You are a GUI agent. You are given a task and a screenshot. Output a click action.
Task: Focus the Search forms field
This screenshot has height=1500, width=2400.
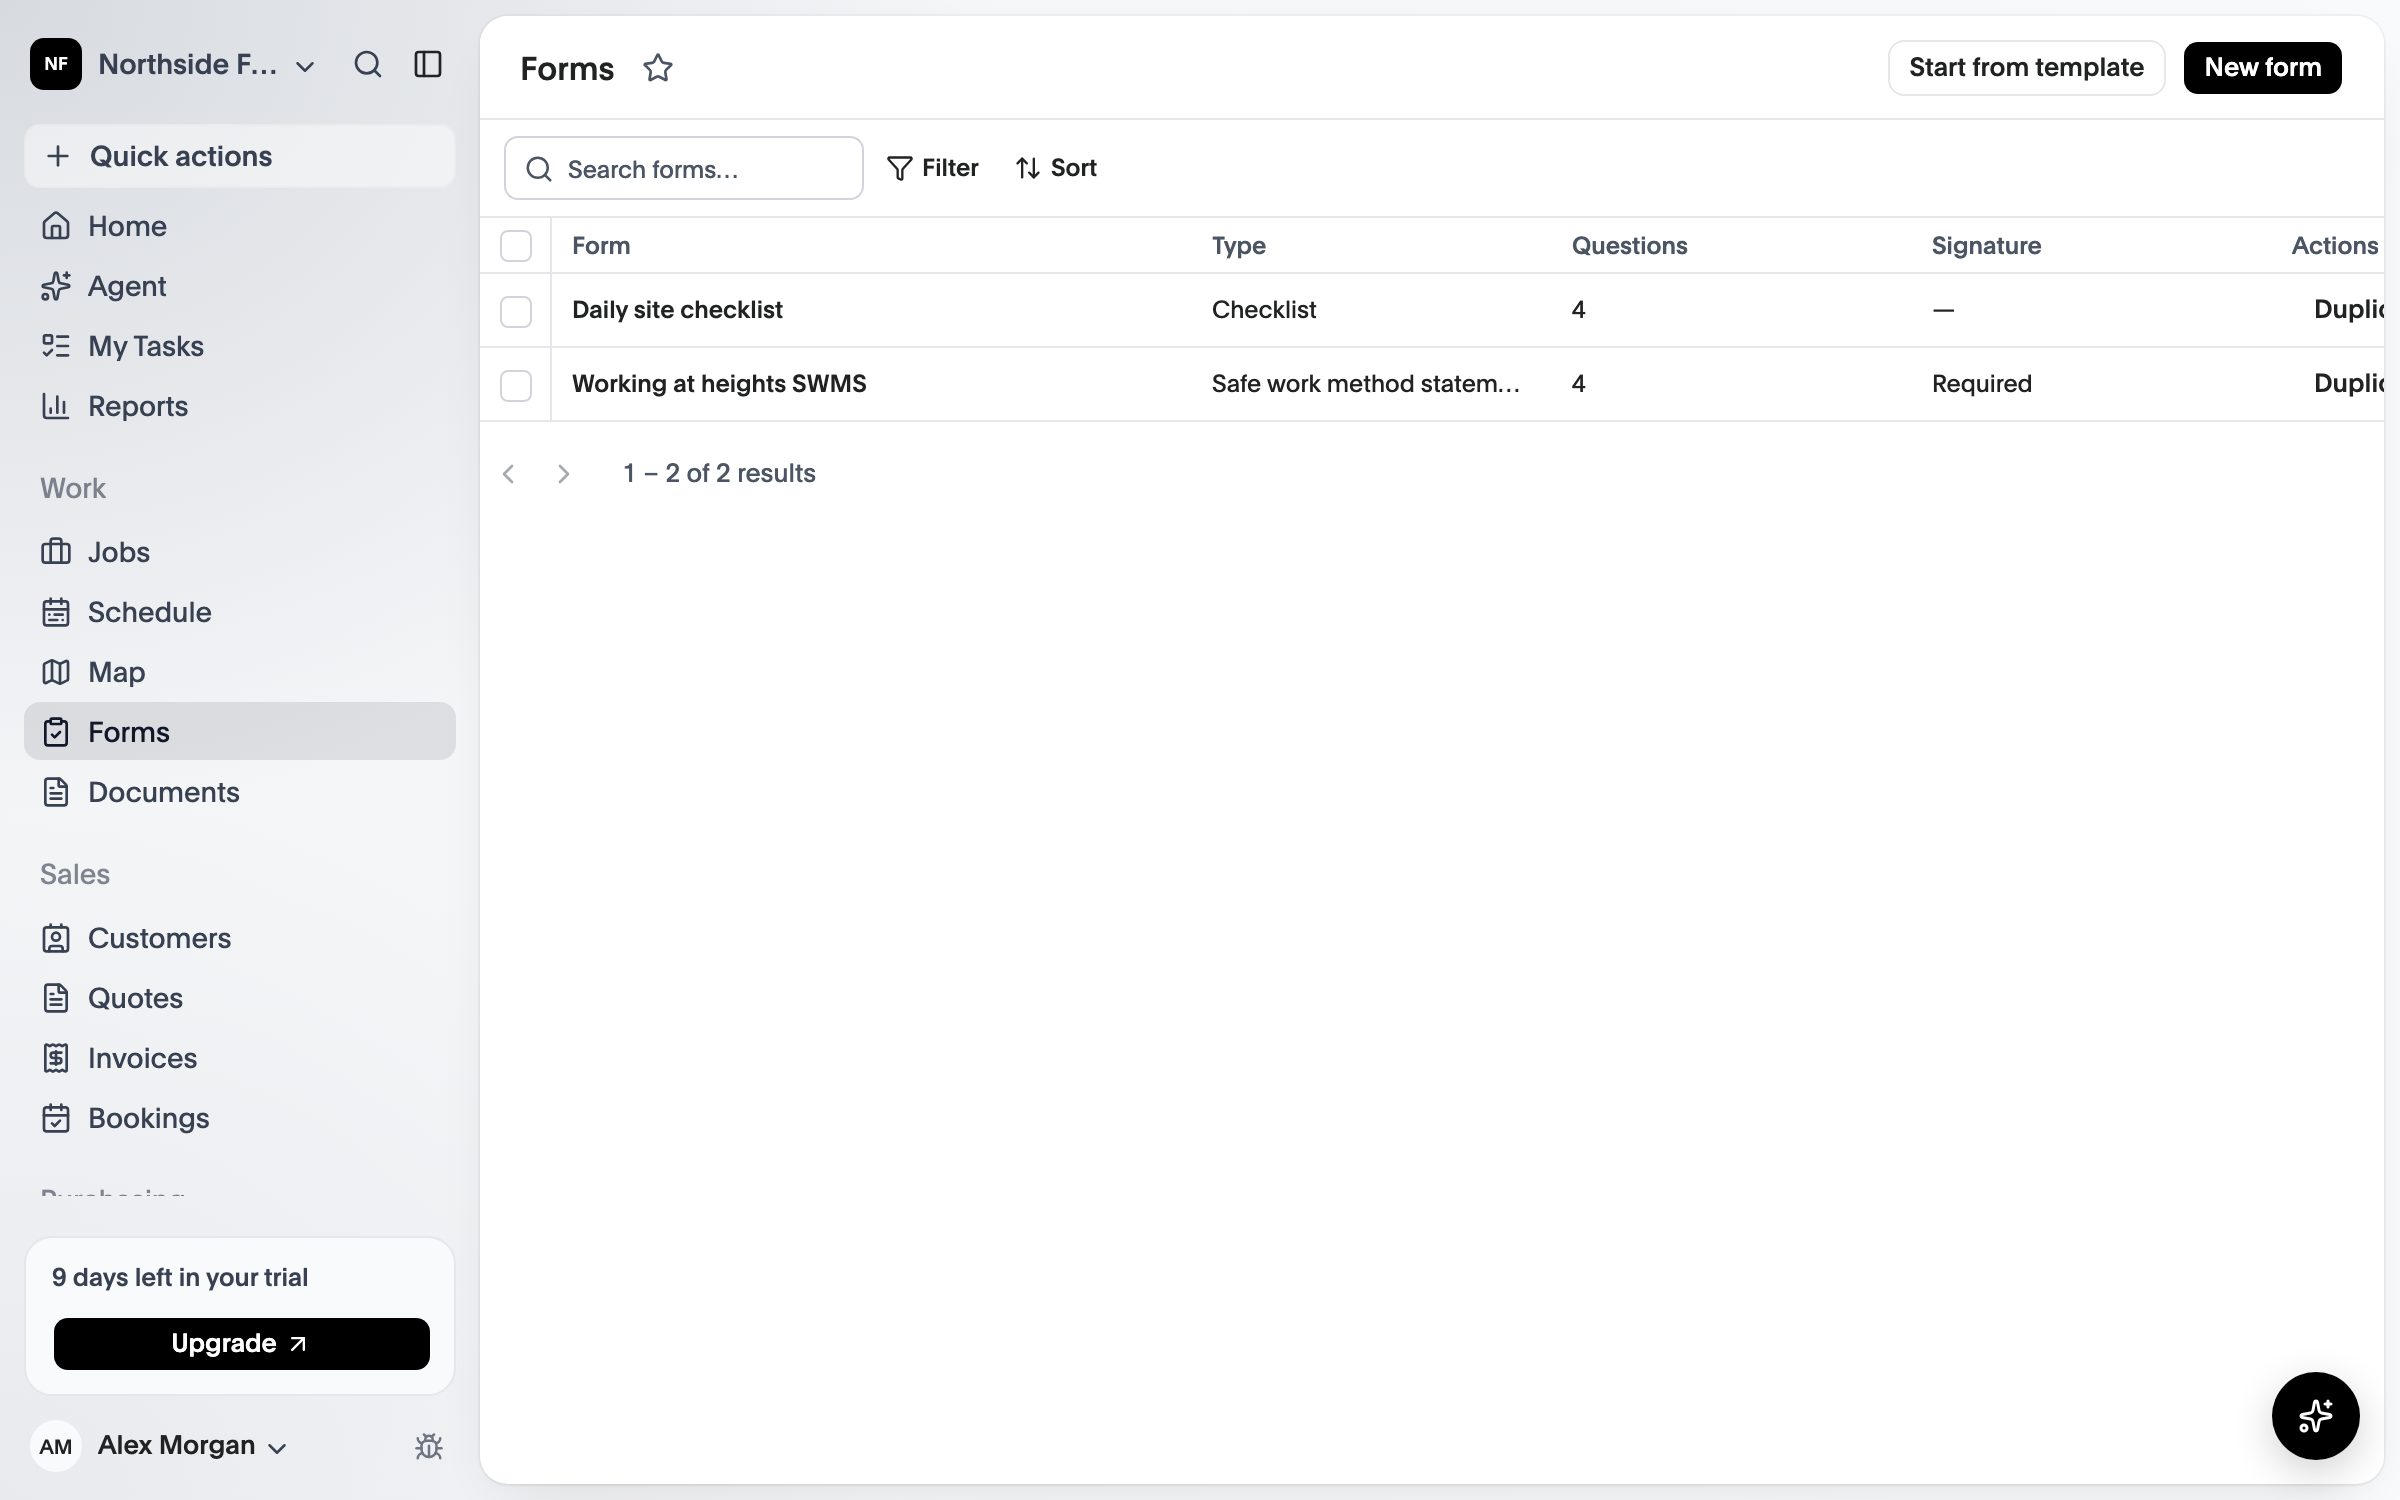[684, 168]
